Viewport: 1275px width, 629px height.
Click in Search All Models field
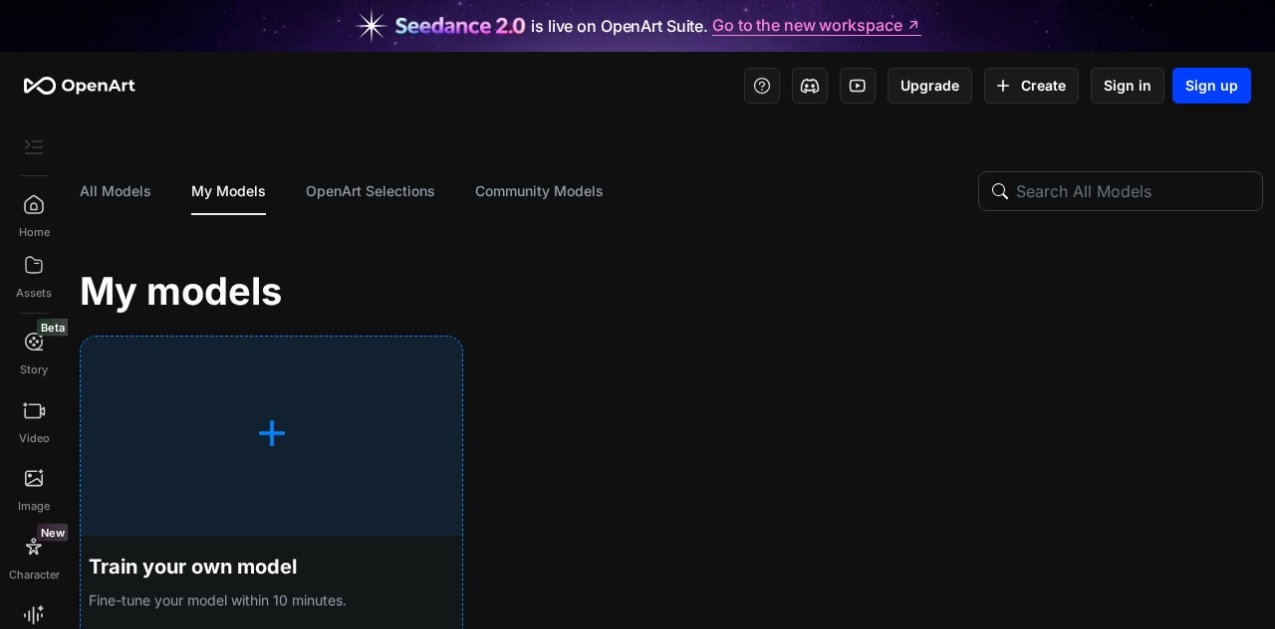1120,191
